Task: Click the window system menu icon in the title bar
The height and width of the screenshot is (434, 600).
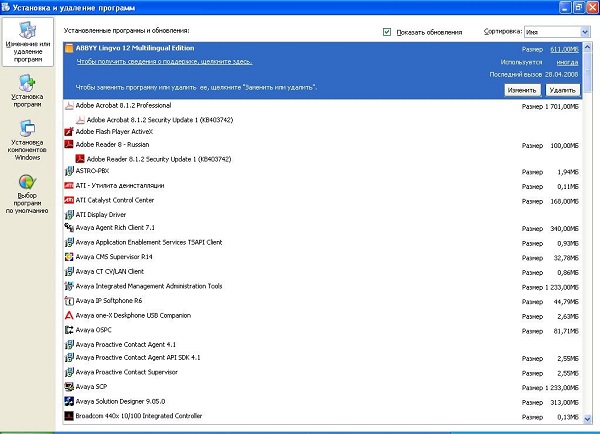Action: click(6, 7)
